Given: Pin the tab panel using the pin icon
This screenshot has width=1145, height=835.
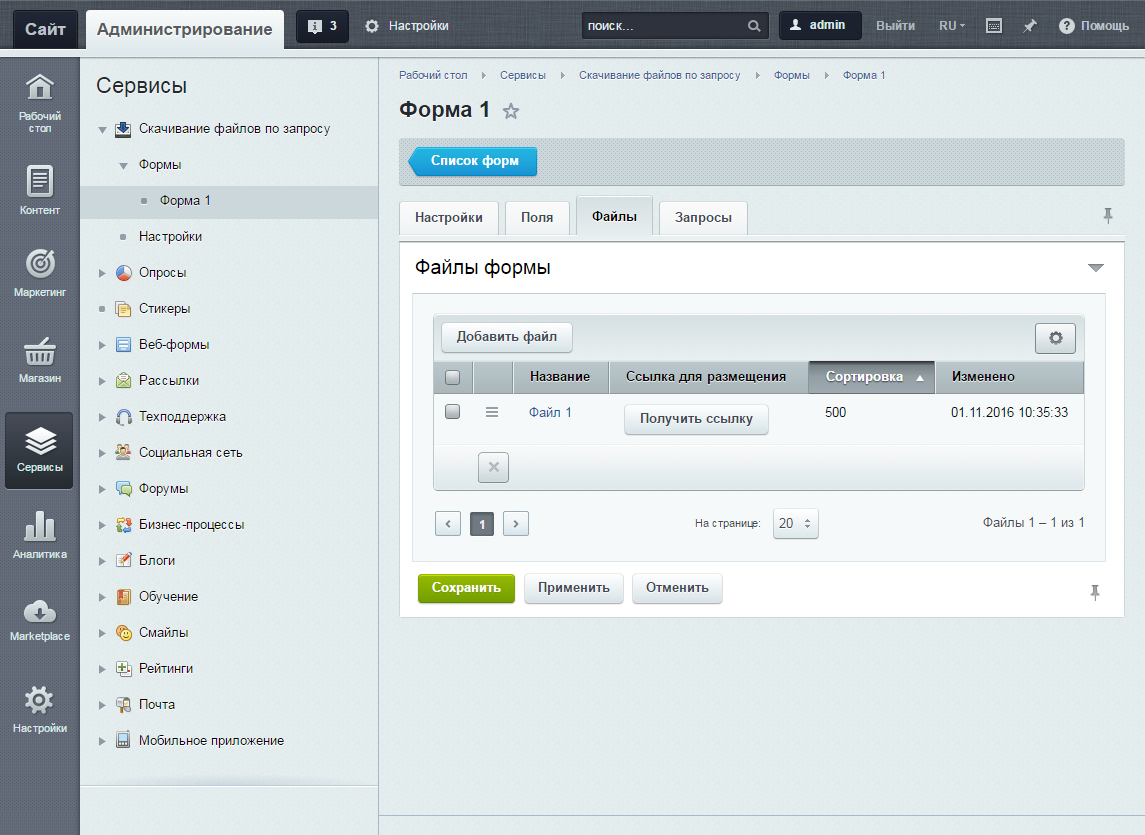Looking at the screenshot, I should coord(1108,216).
